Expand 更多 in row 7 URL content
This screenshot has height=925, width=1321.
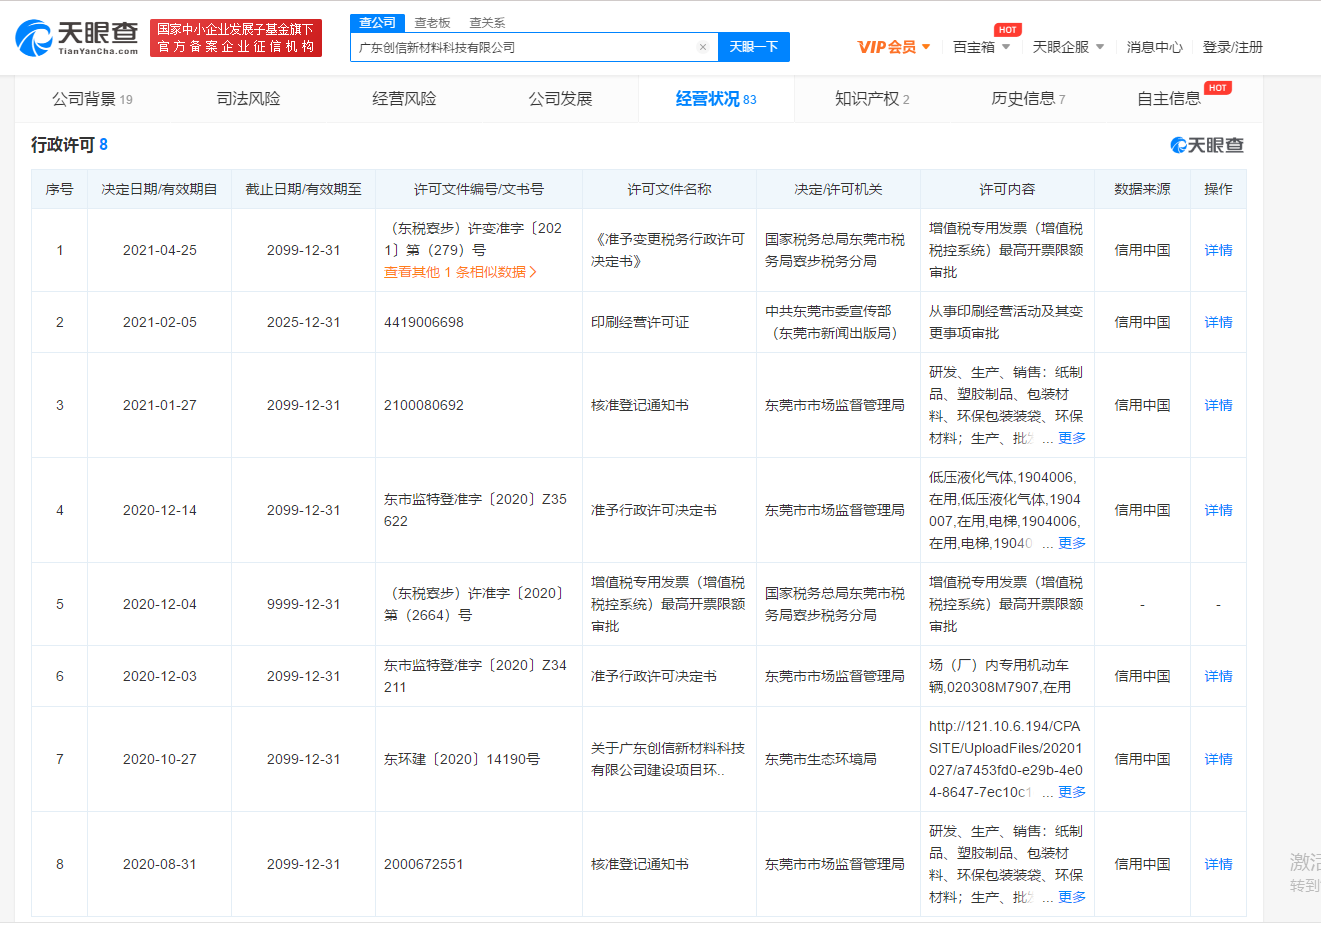pos(1071,792)
